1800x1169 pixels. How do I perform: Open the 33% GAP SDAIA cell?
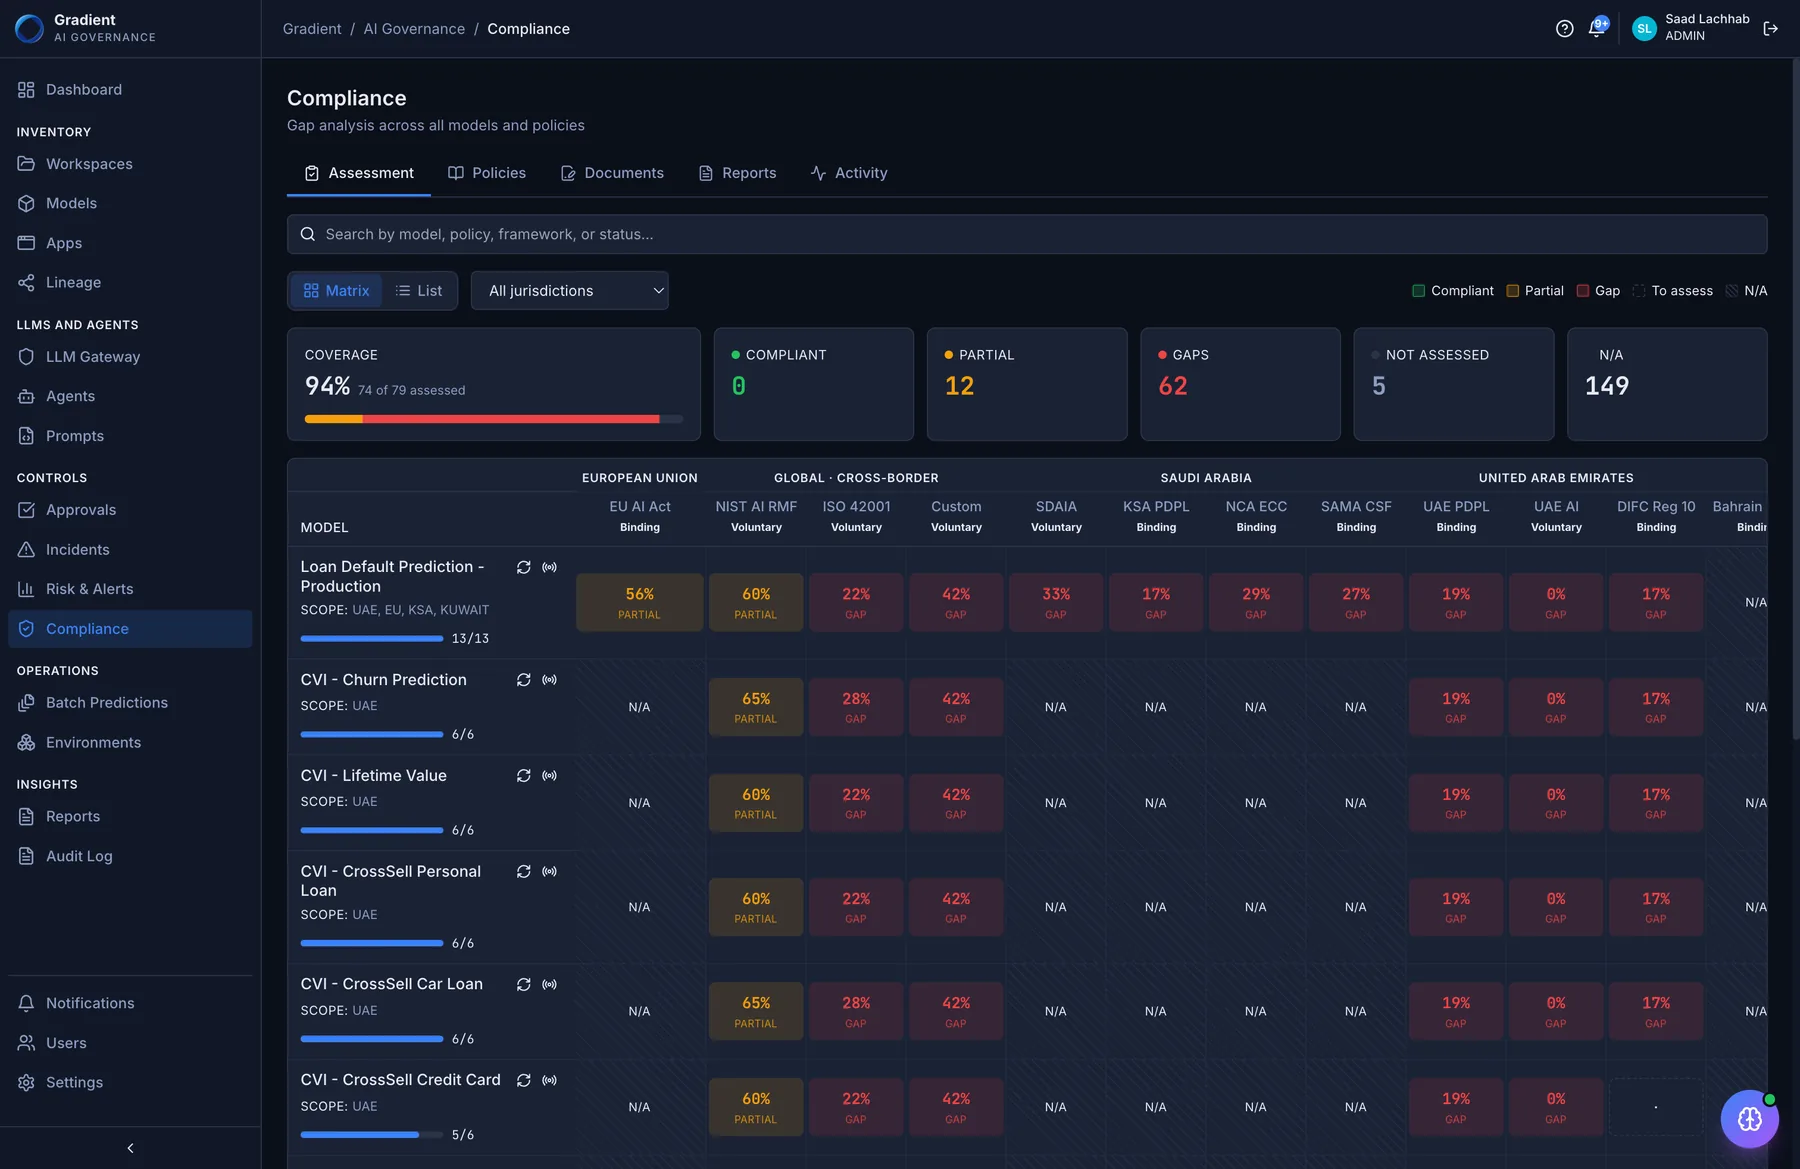coord(1056,602)
